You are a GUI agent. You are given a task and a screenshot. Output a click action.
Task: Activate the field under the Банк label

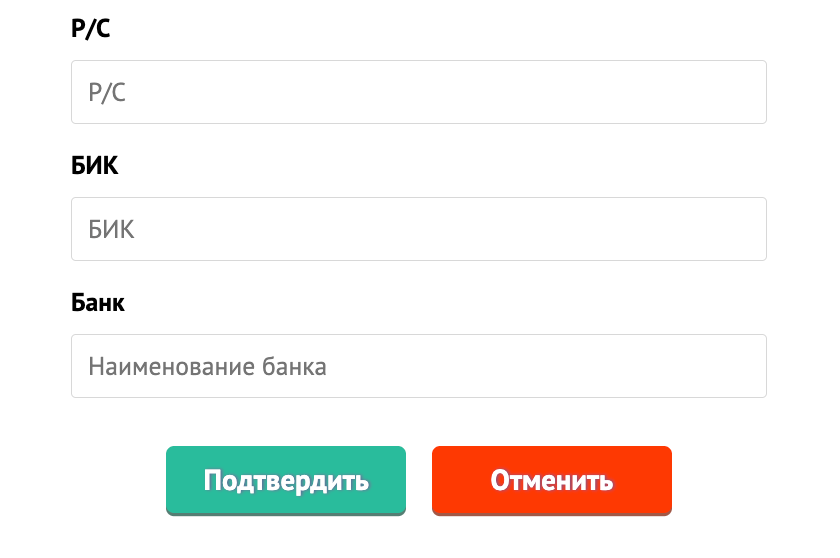(418, 366)
